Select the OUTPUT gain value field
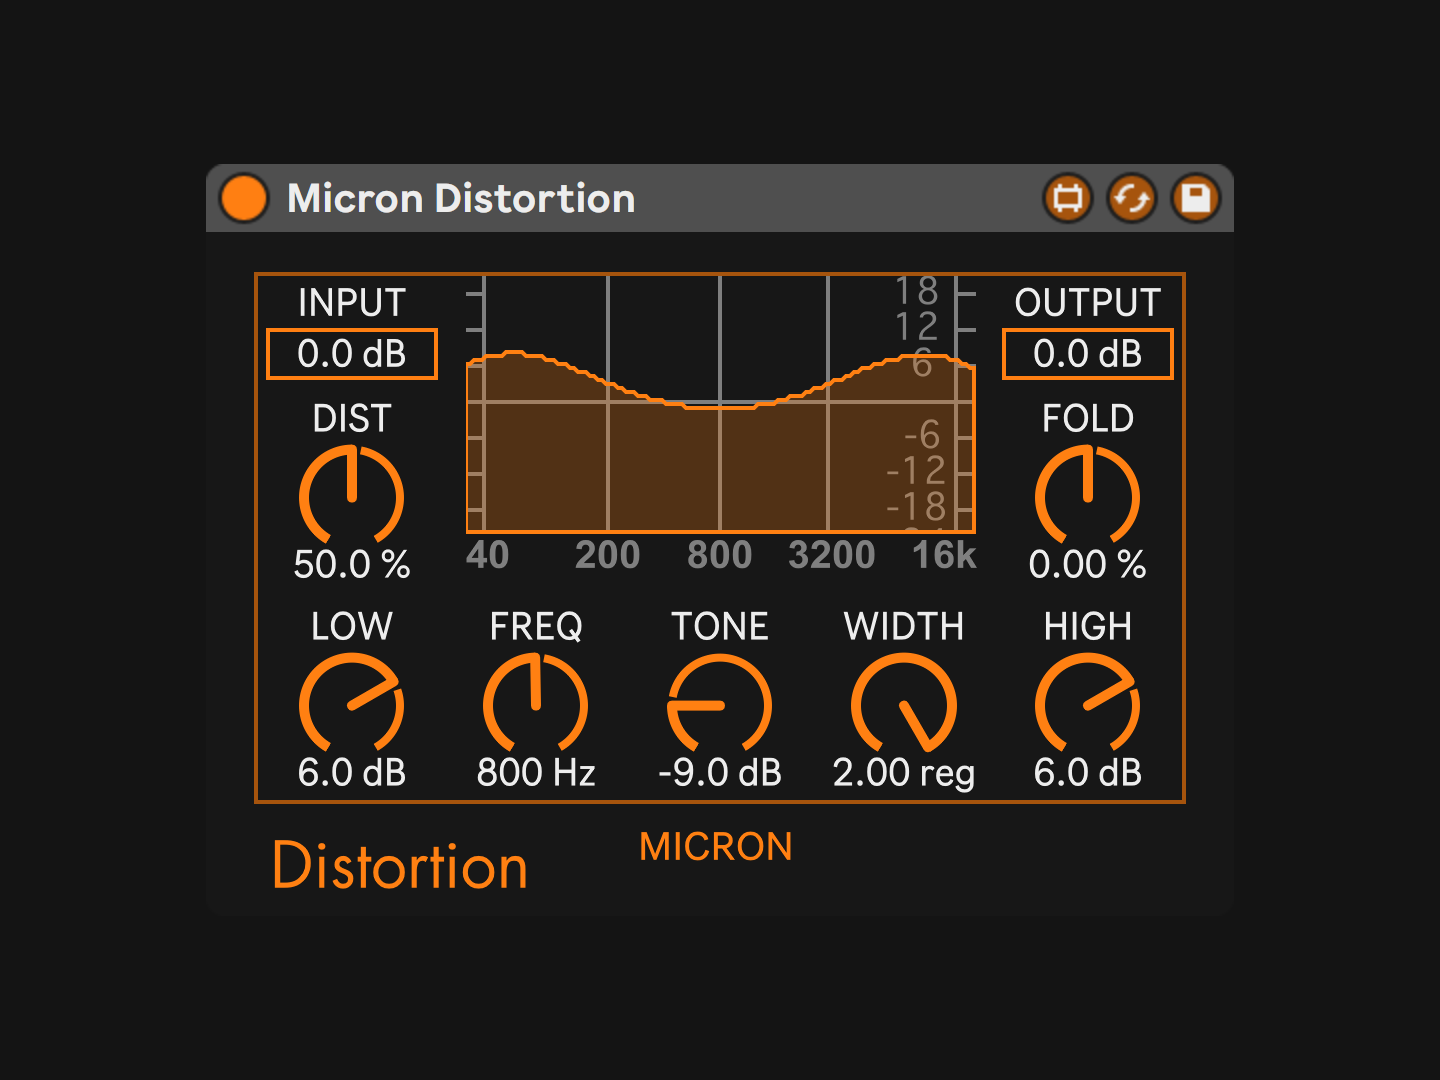This screenshot has width=1440, height=1080. click(x=1088, y=354)
